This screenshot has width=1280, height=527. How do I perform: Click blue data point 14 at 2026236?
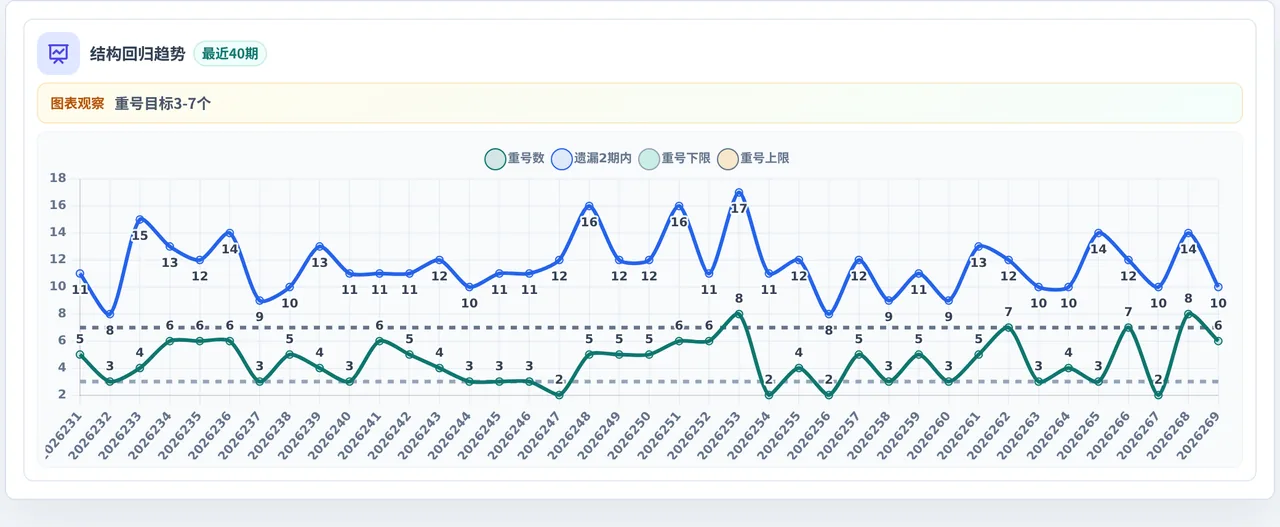pos(230,233)
